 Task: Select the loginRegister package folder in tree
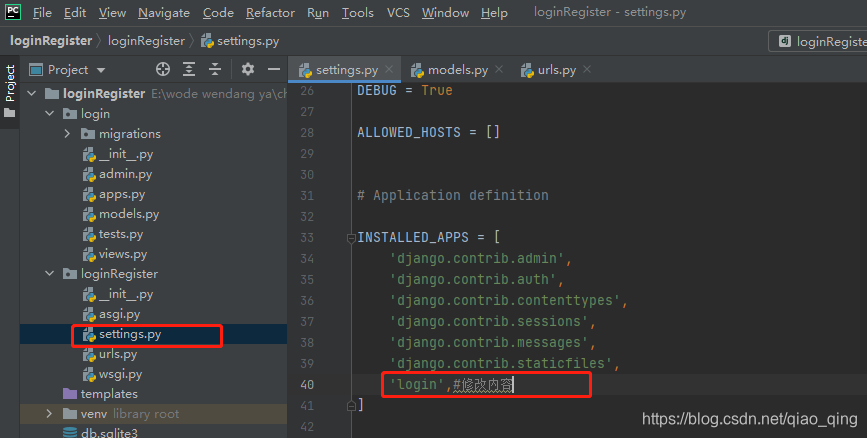(119, 274)
